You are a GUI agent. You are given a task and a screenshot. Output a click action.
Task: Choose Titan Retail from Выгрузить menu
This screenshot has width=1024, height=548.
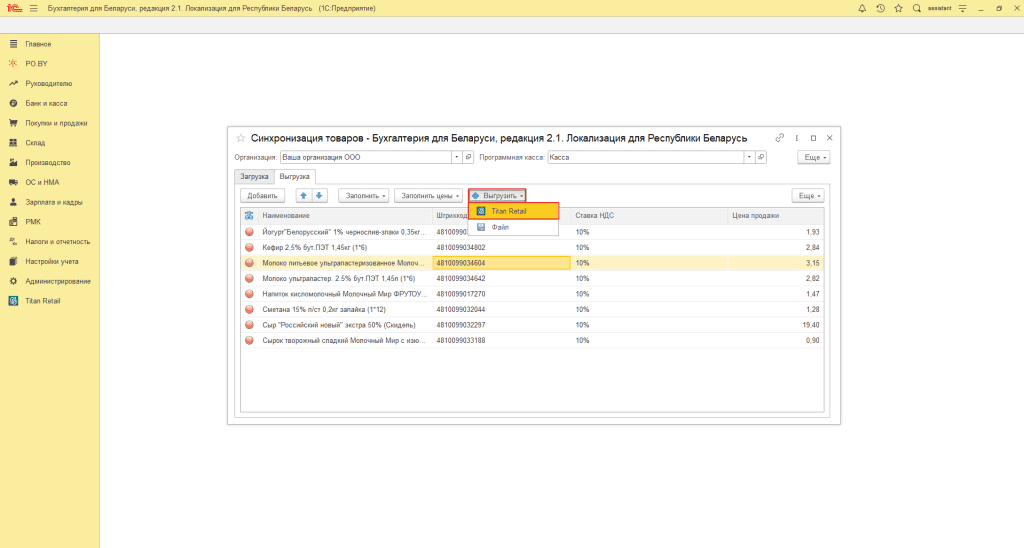point(513,211)
